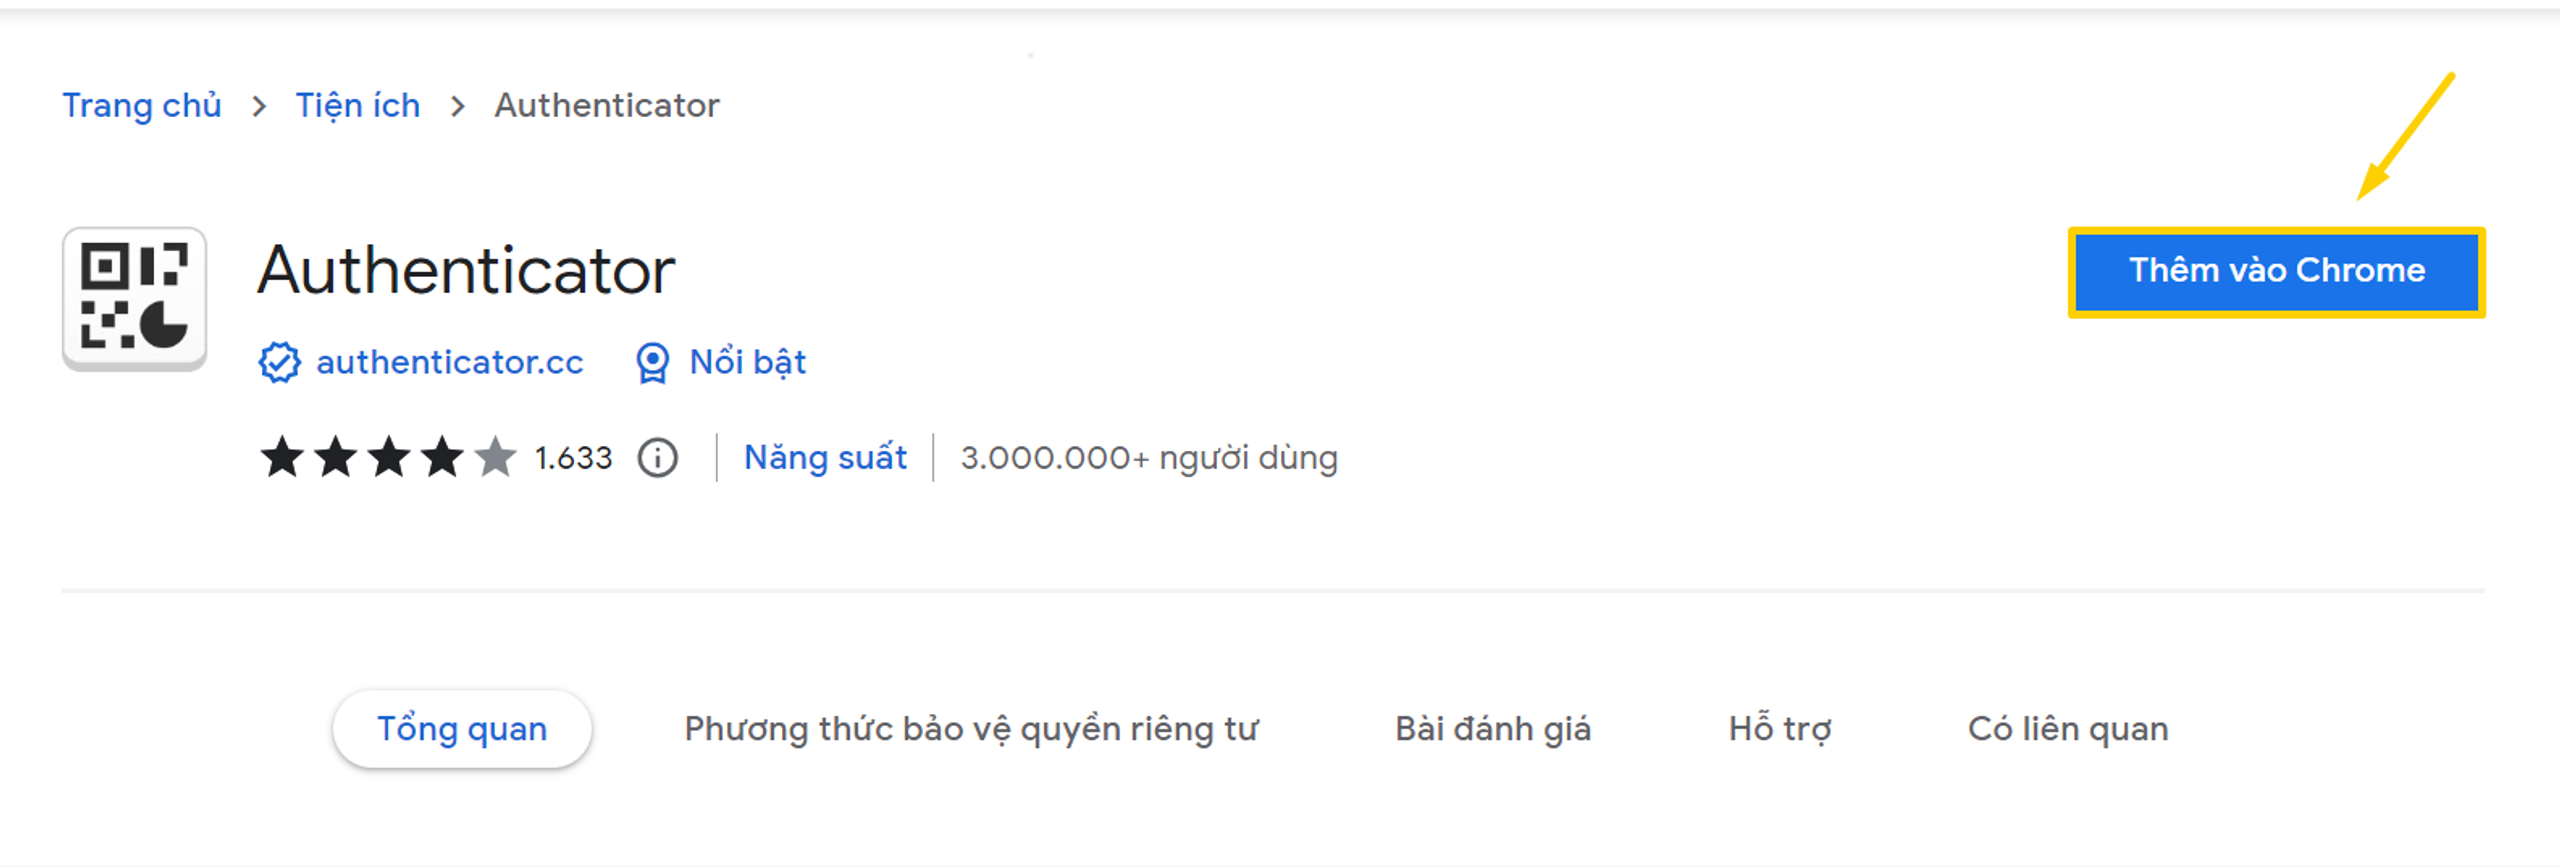Go to Trang chủ breadcrumb link
This screenshot has height=867, width=2560.
click(x=142, y=105)
